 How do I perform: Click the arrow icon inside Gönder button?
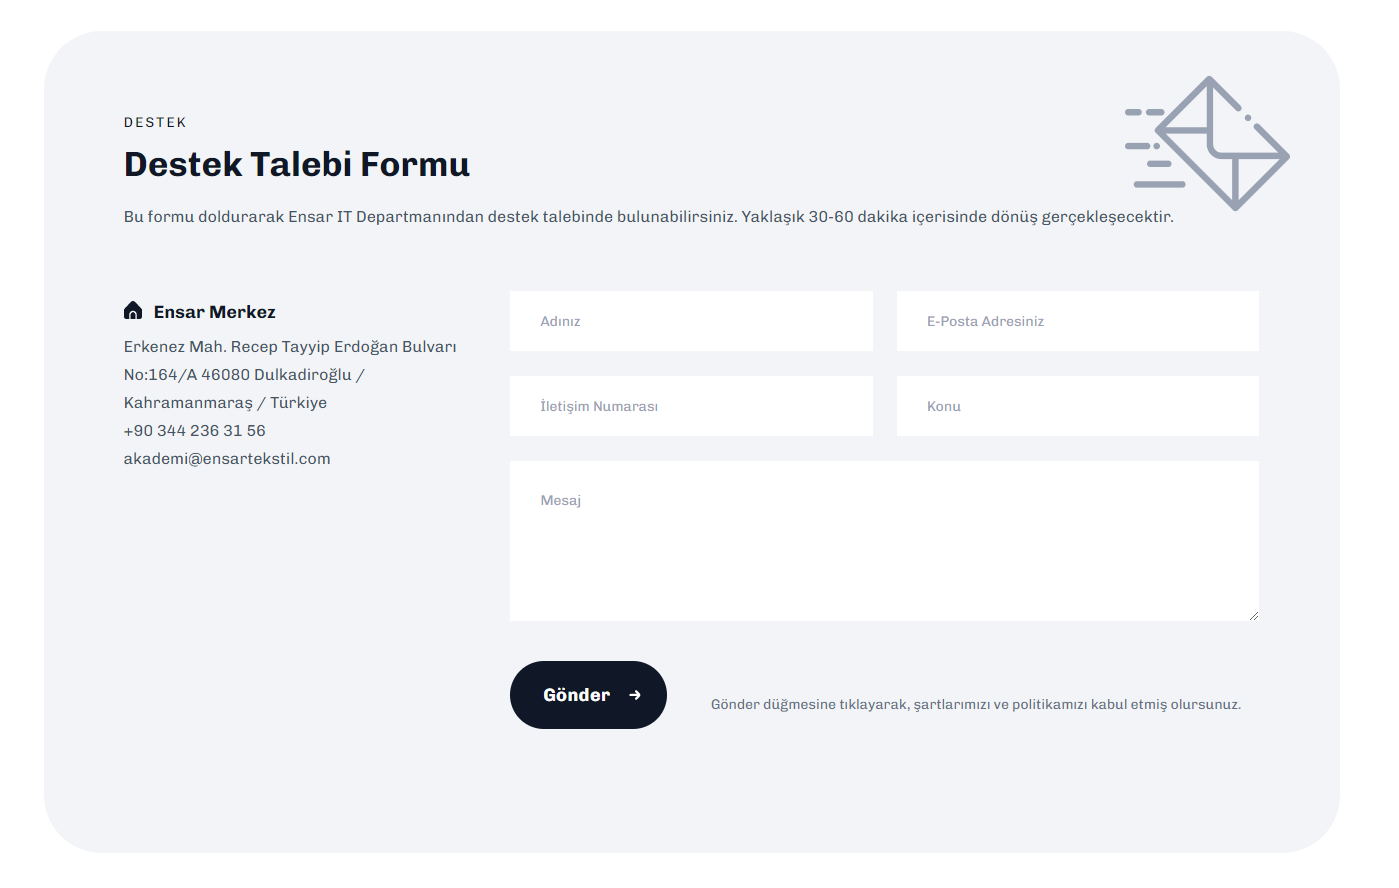(x=635, y=695)
